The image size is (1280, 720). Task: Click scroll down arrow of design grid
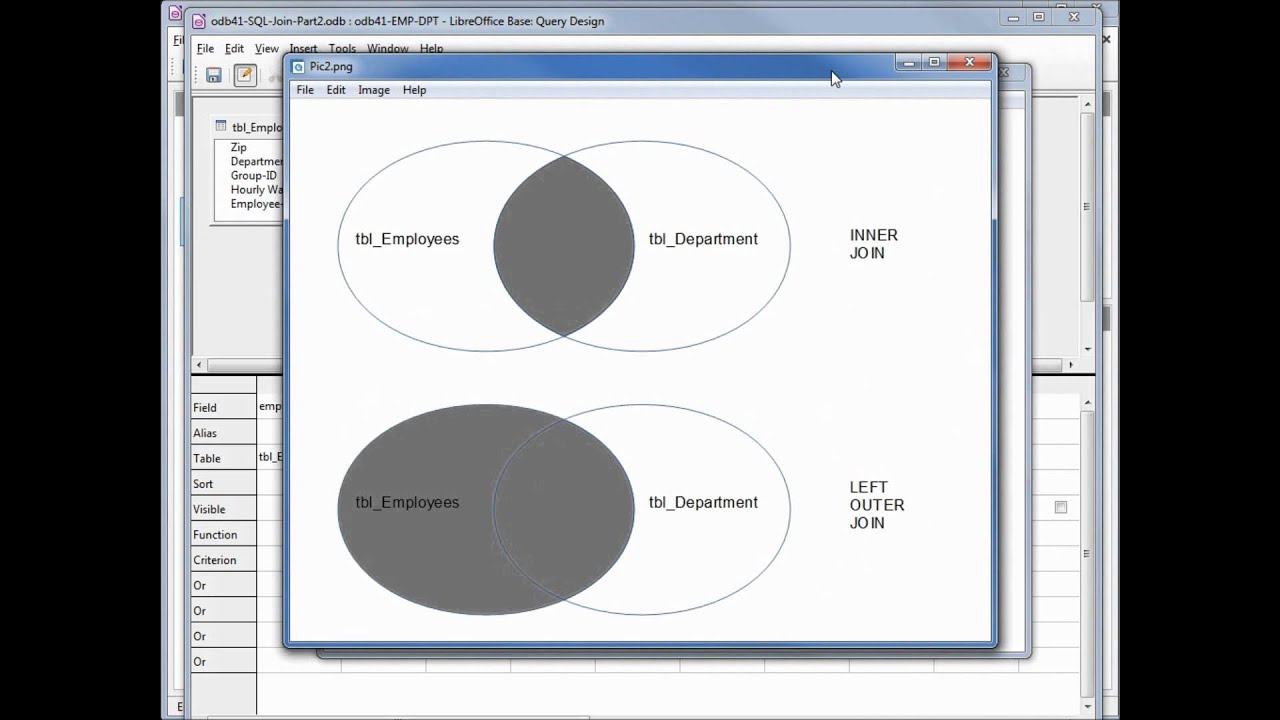pyautogui.click(x=1087, y=707)
